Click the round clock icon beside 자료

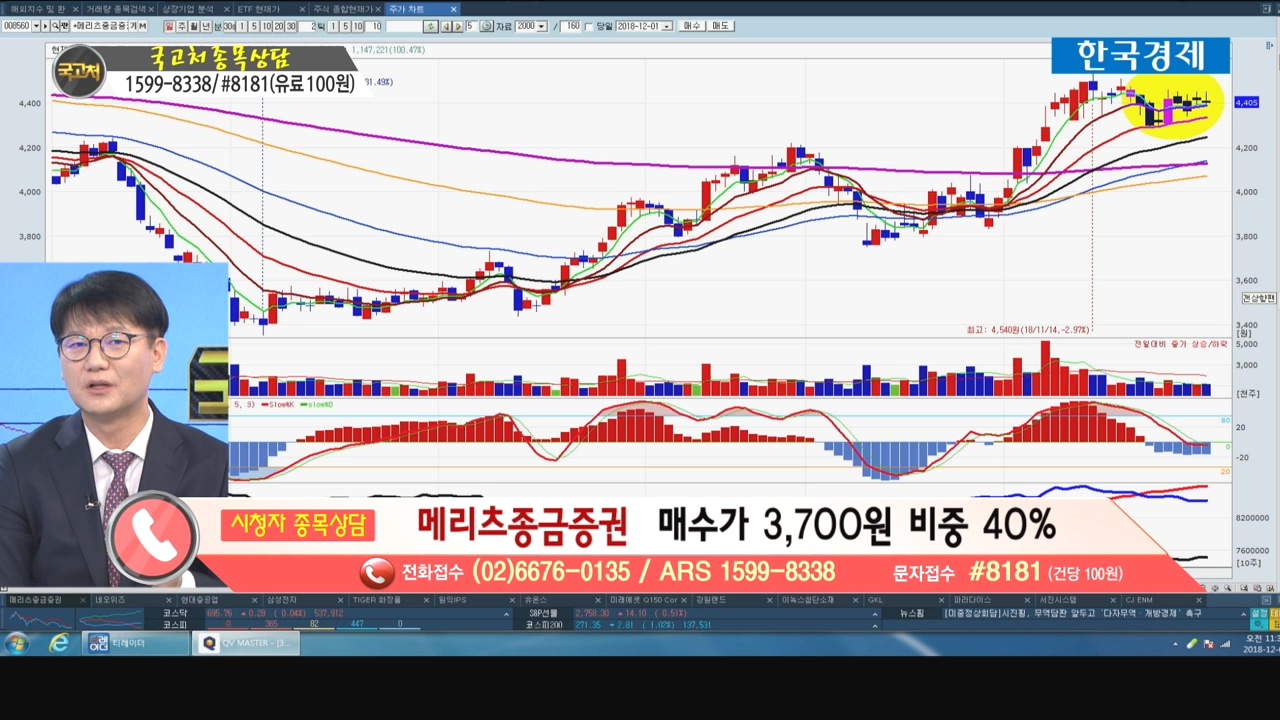click(x=486, y=26)
